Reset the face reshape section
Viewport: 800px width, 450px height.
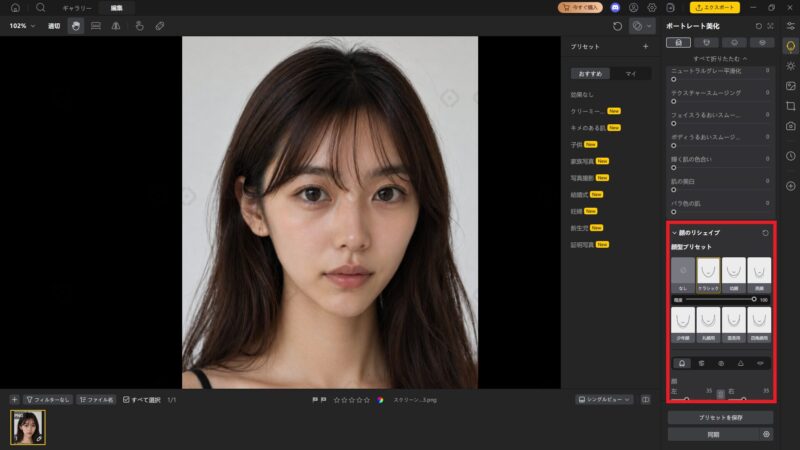point(765,233)
